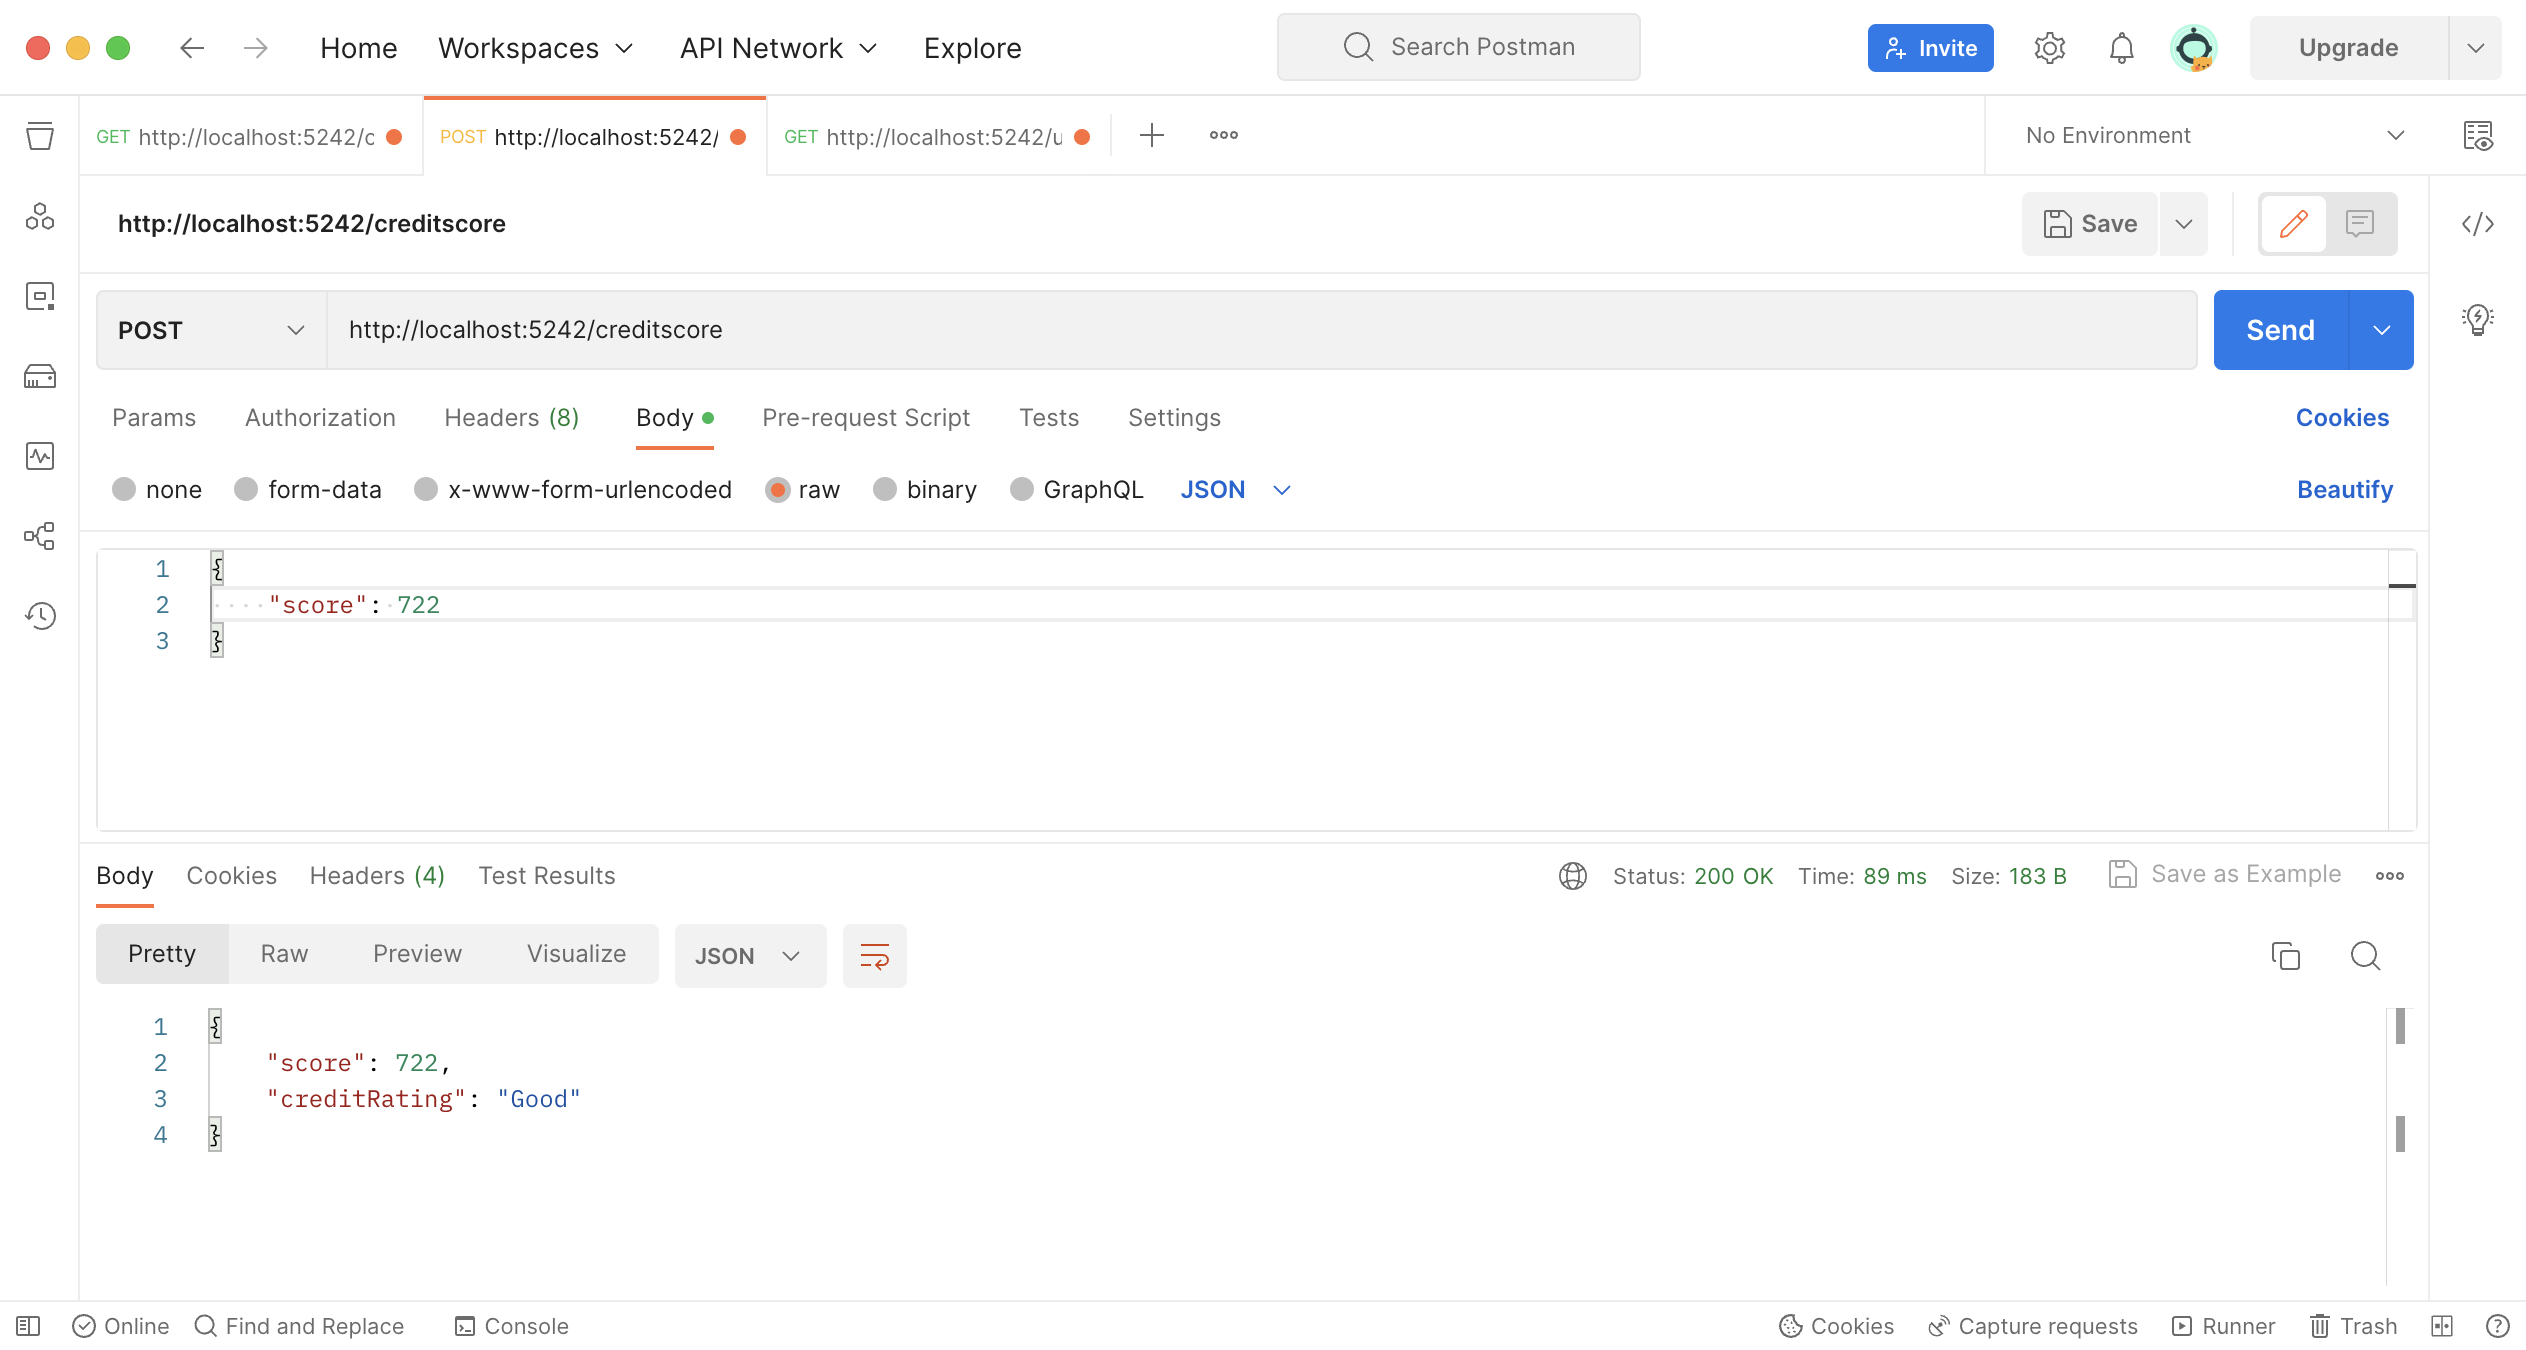
Task: Copy the response body to clipboard
Action: 2286,956
